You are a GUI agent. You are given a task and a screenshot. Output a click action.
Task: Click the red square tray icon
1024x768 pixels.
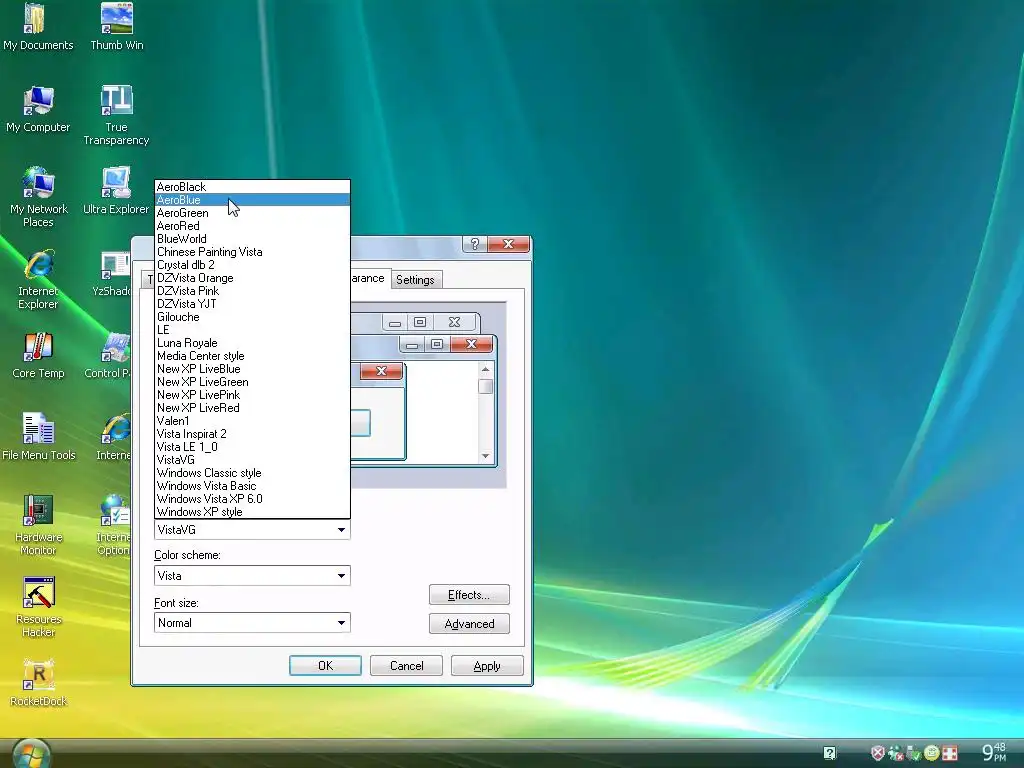[x=950, y=753]
